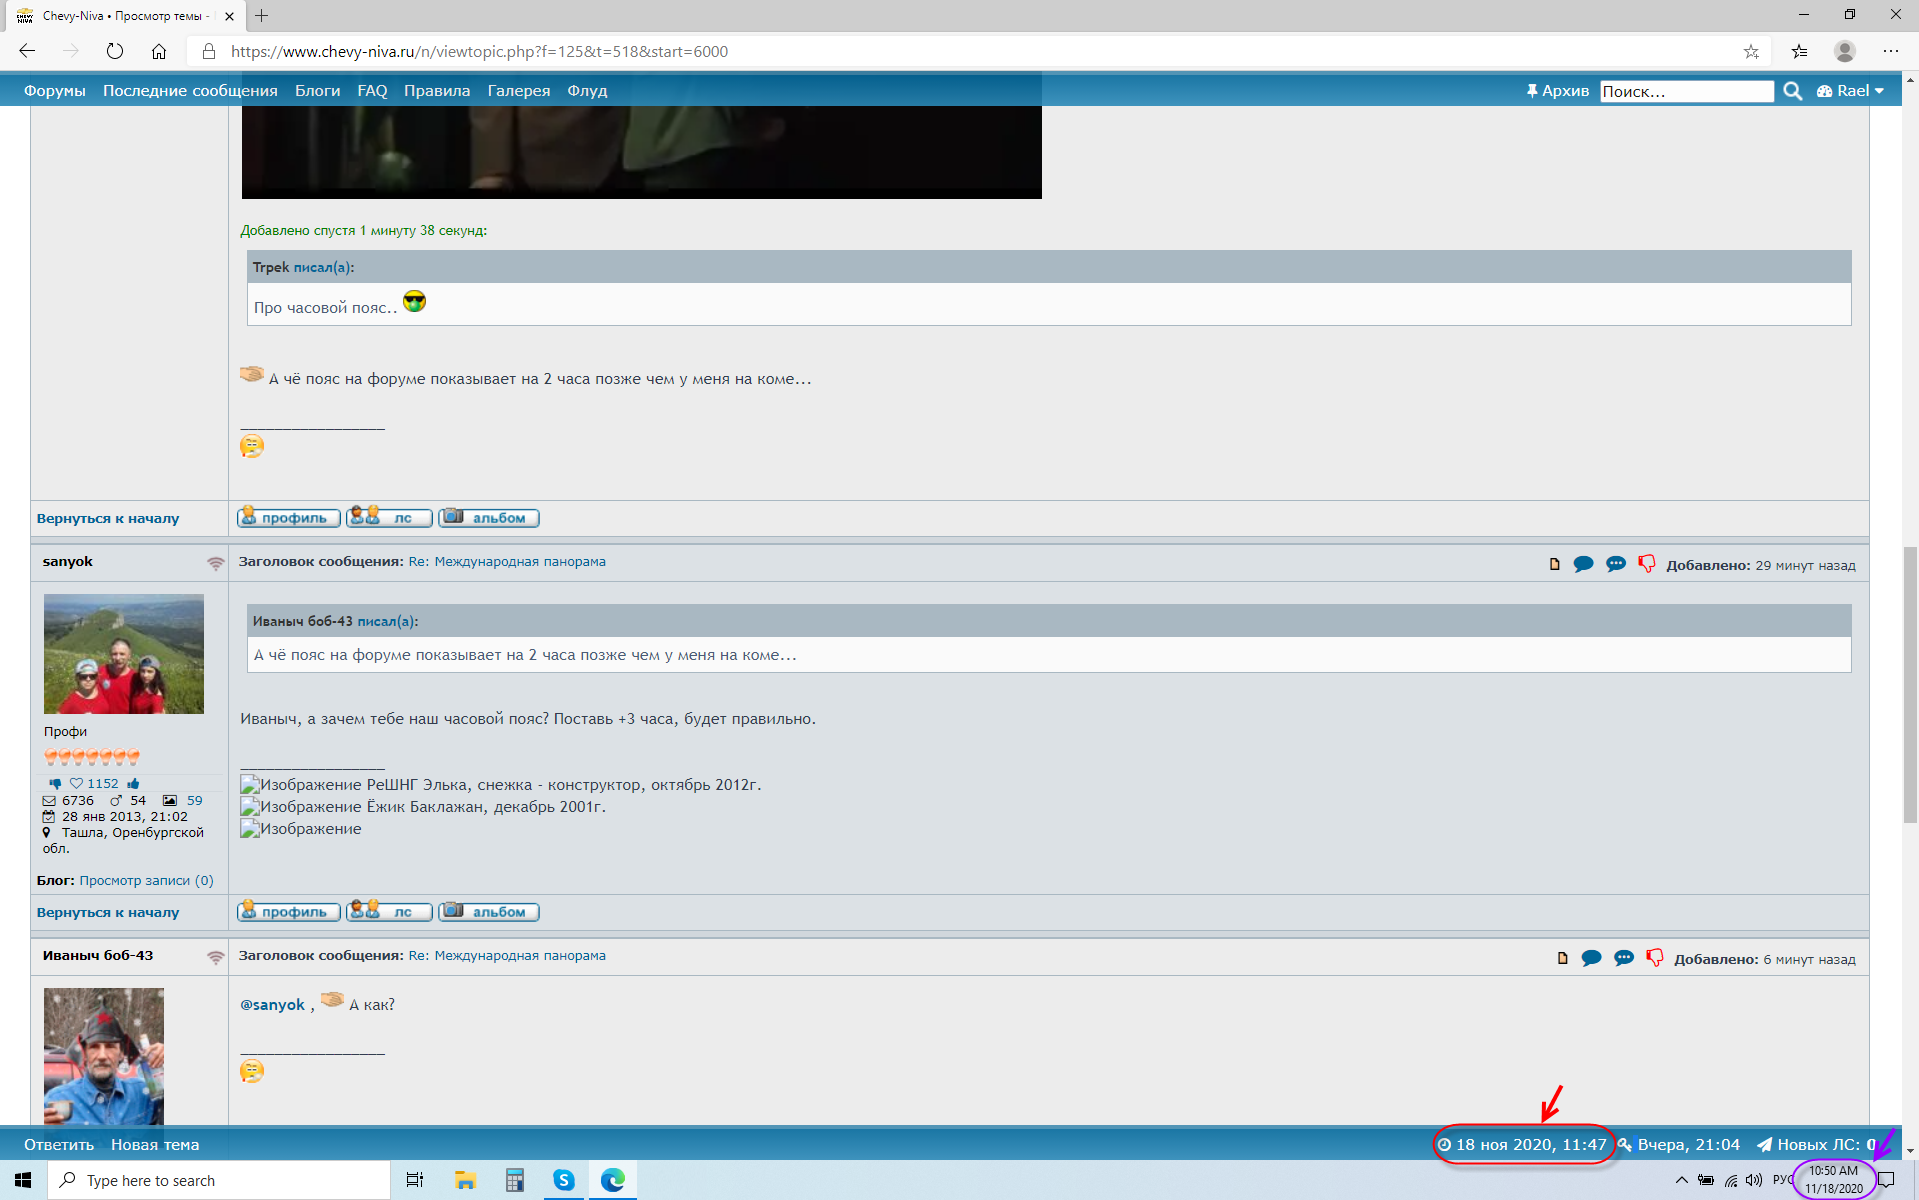Click the heart reputation count 1152
1919x1200 pixels.
click(x=94, y=784)
